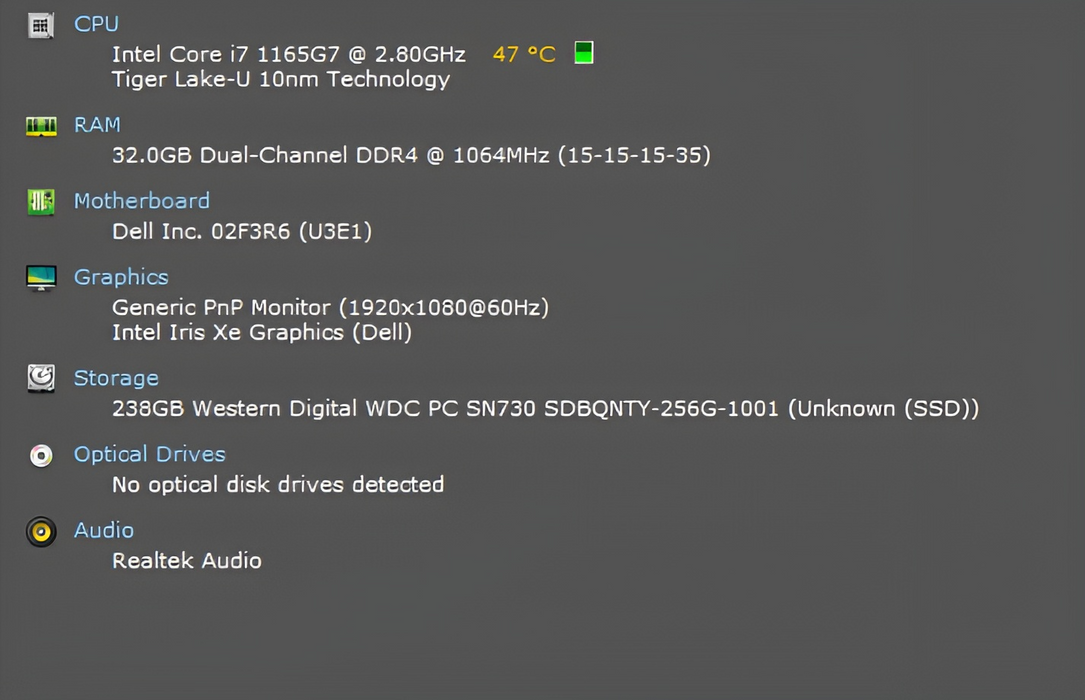Click the Intel Iris Xe Graphics entry
This screenshot has width=1085, height=700.
point(261,332)
